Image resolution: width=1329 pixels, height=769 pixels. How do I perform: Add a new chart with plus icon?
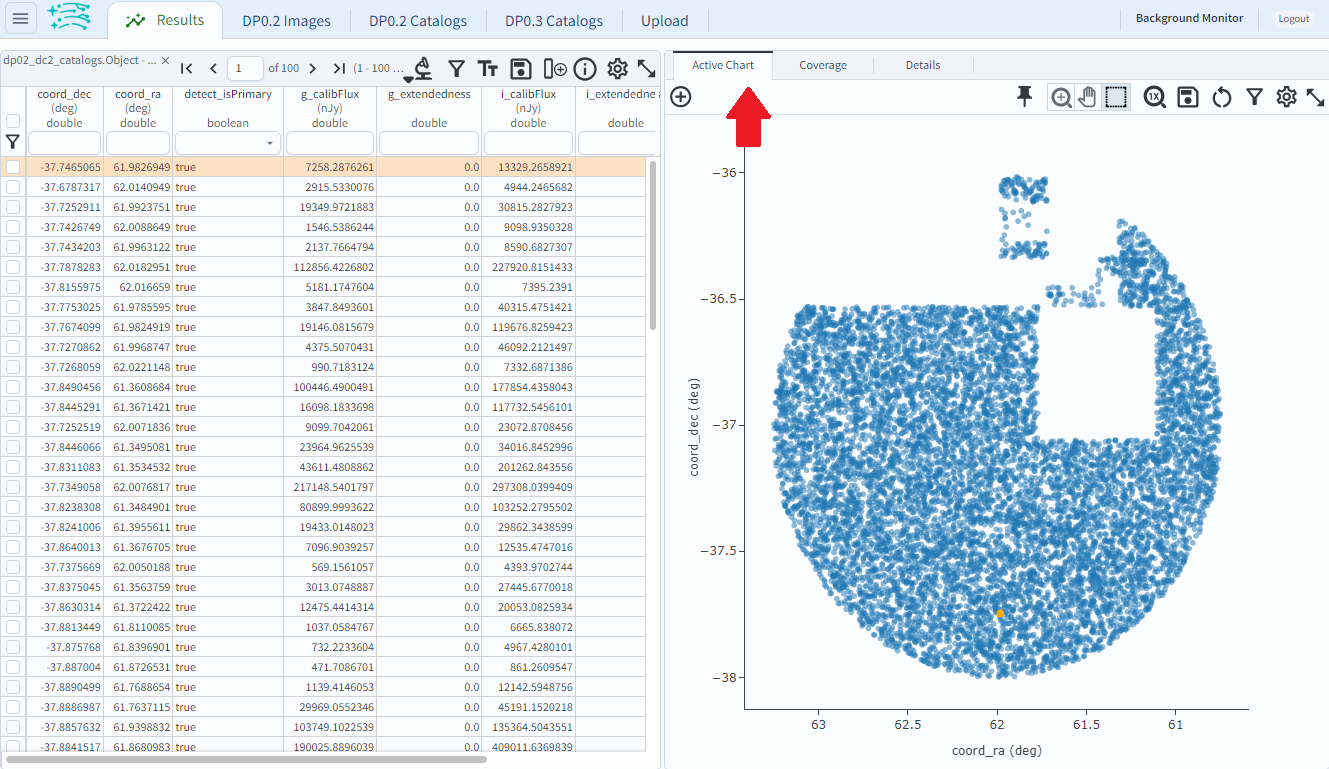681,97
